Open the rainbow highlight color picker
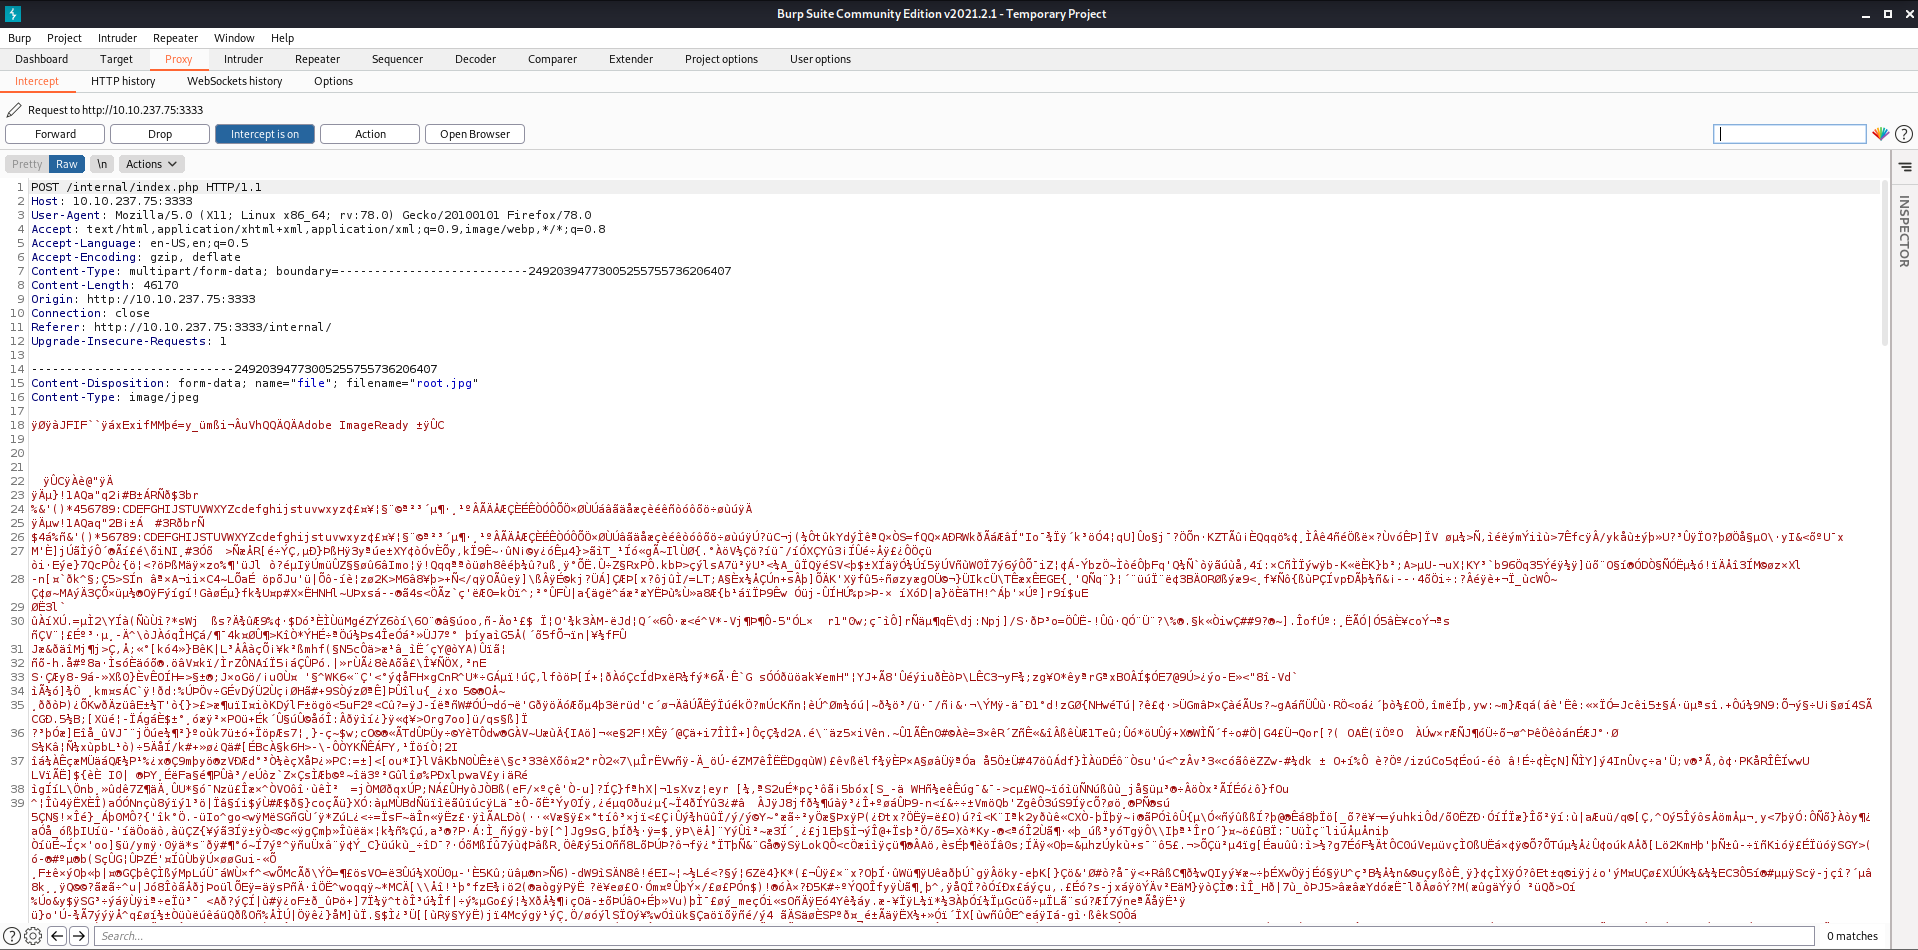1918x950 pixels. click(1881, 134)
